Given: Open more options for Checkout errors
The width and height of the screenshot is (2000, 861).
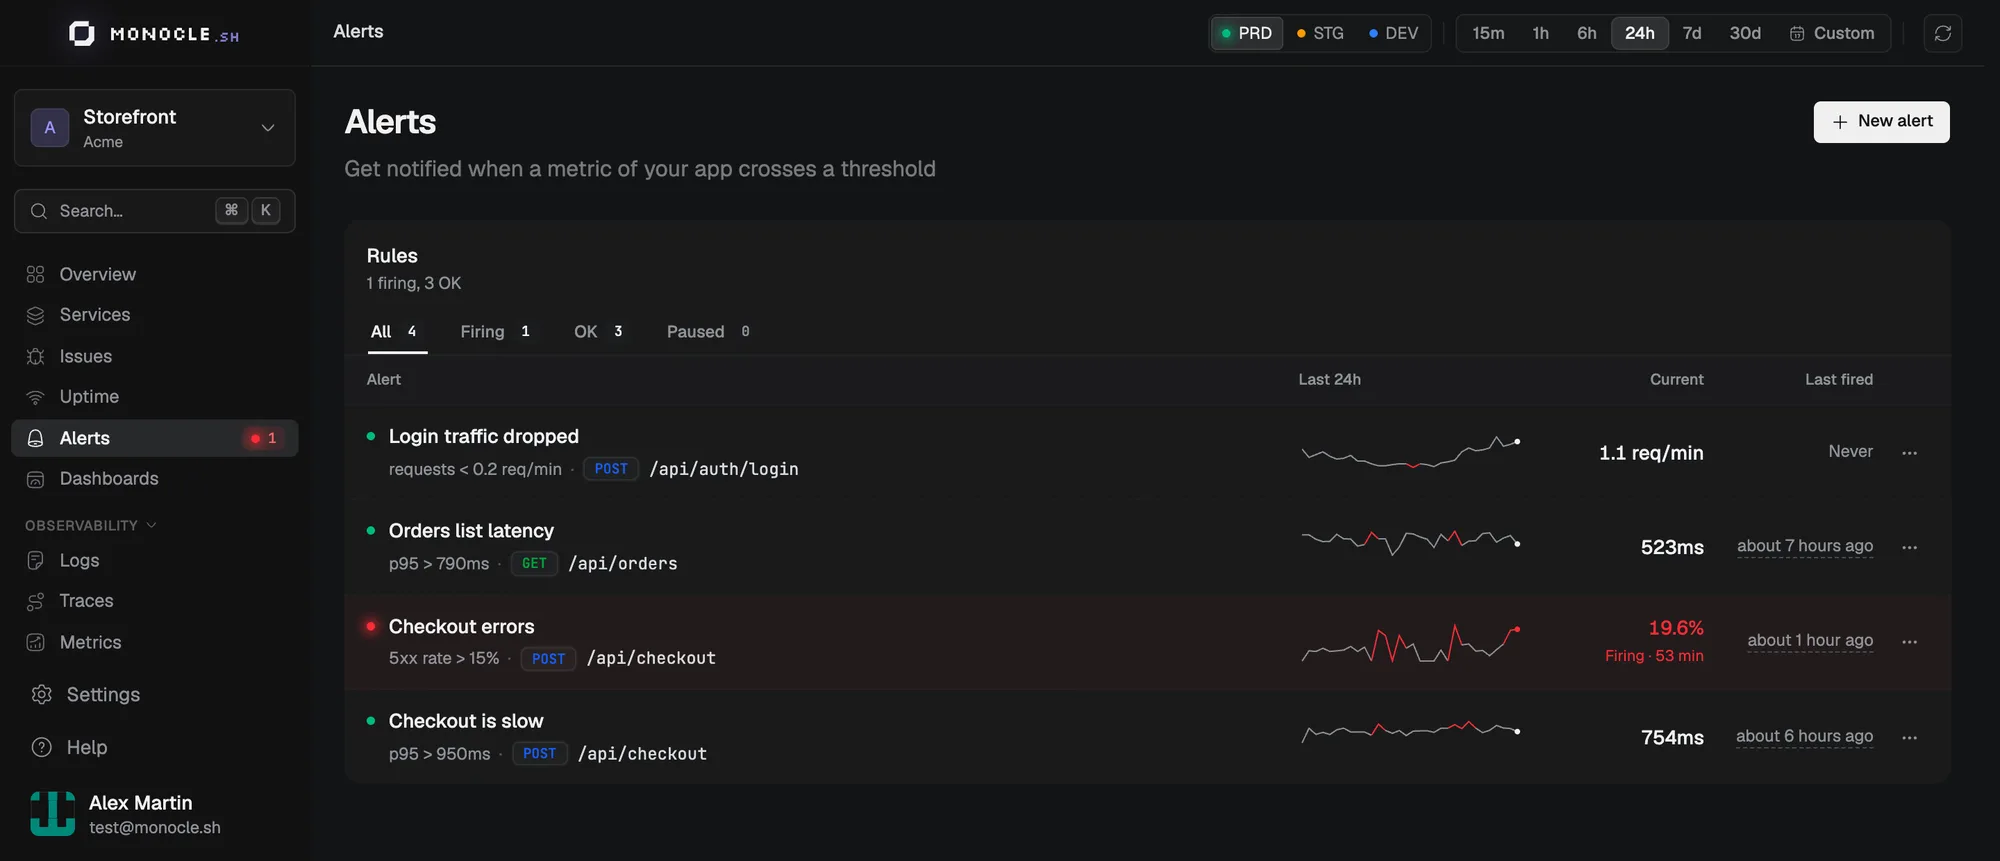Looking at the screenshot, I should (1910, 642).
